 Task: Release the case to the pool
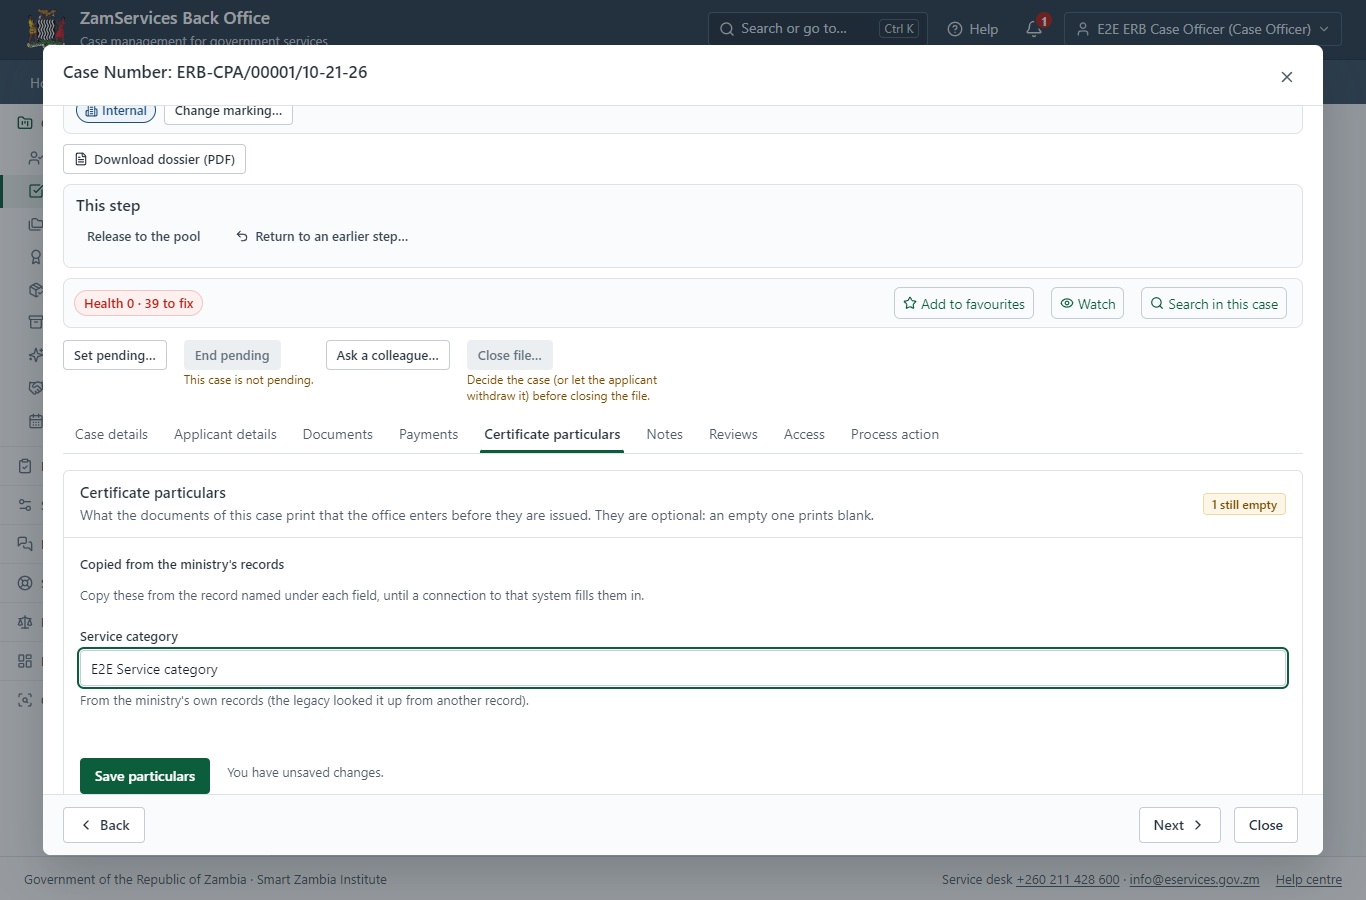pyautogui.click(x=144, y=237)
